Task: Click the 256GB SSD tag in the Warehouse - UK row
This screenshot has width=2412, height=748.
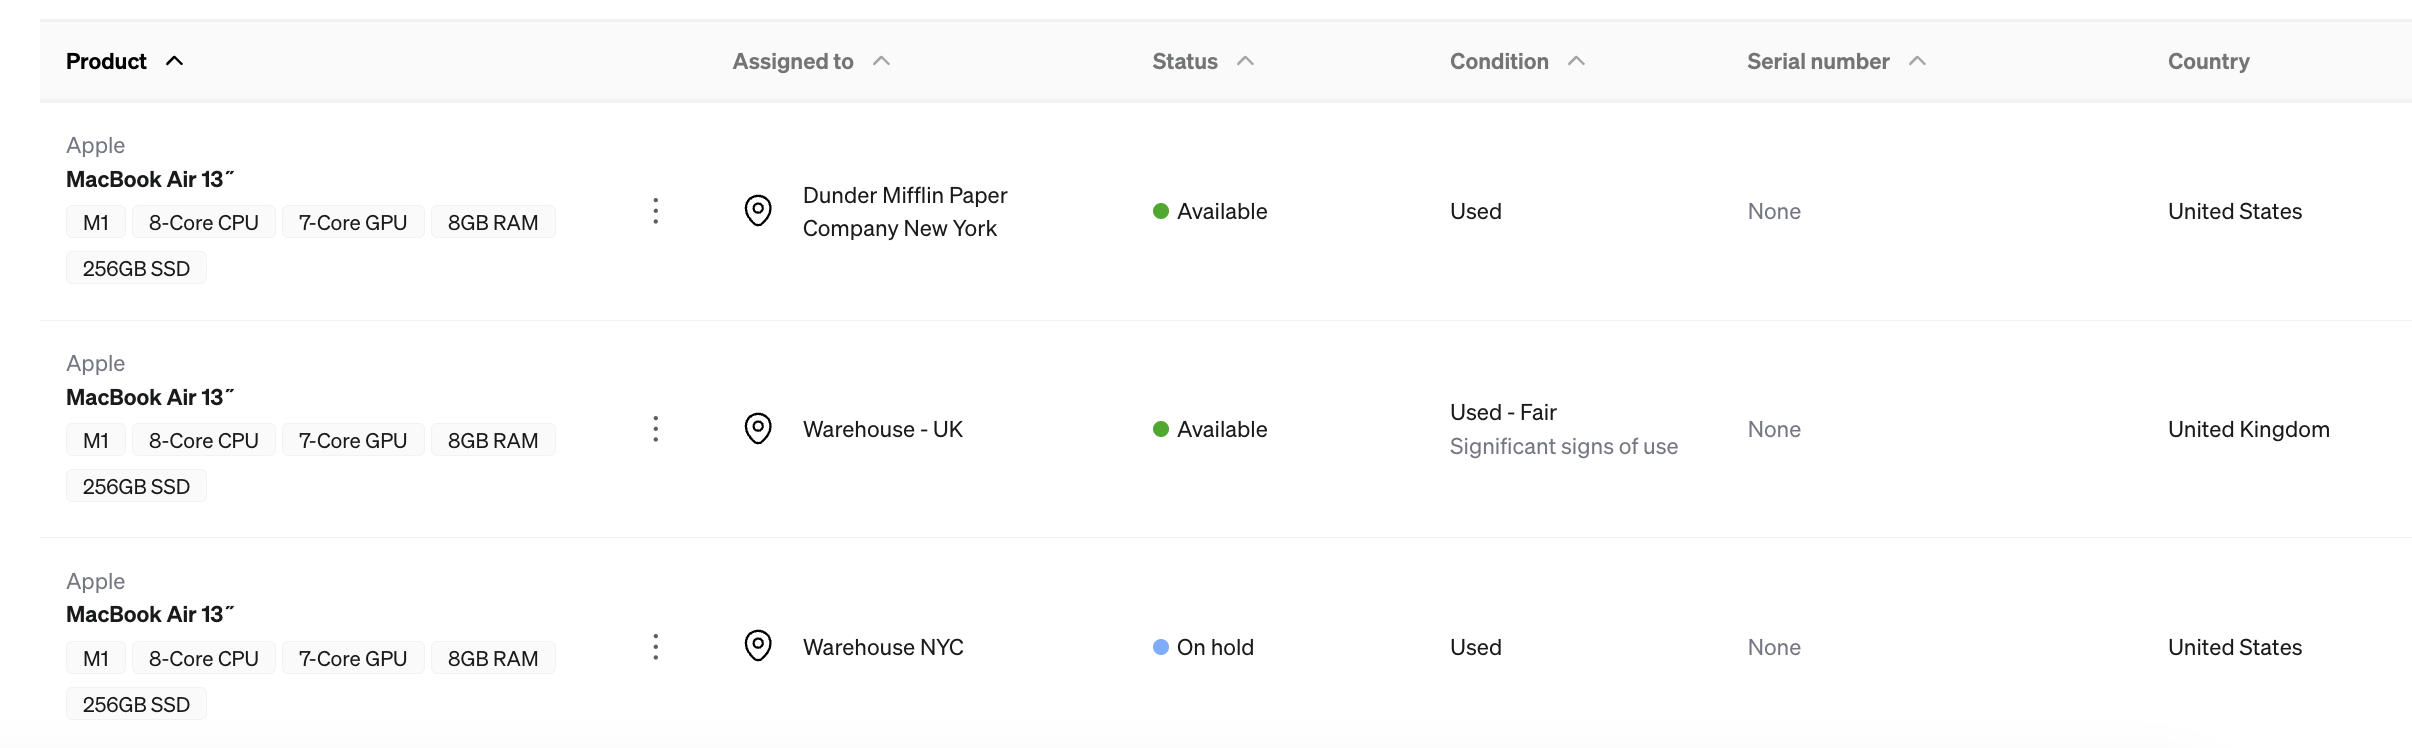Action: [136, 486]
